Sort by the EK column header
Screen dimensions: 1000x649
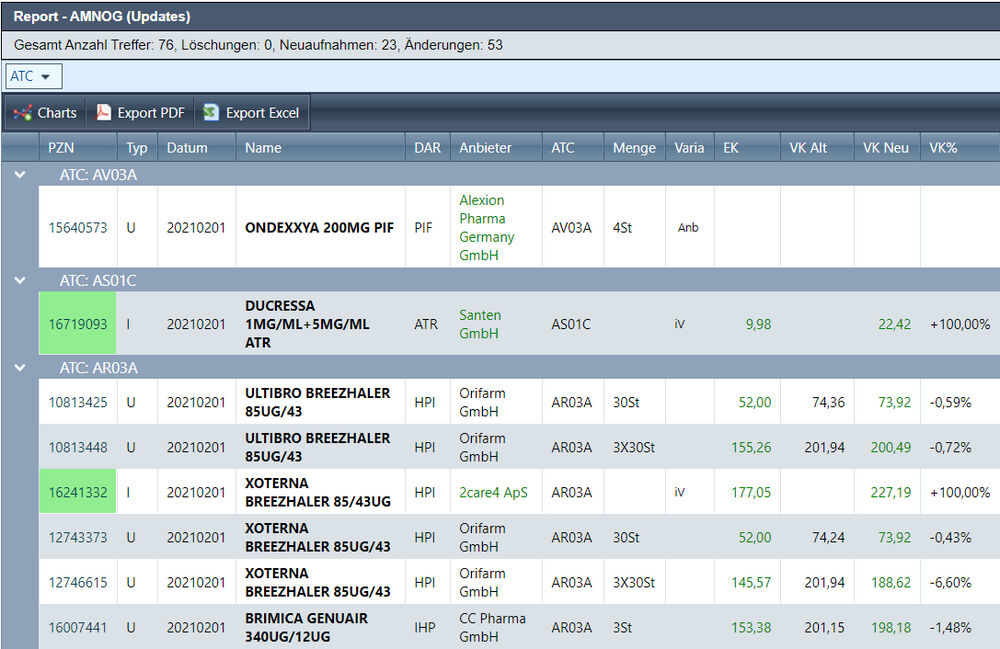coord(747,148)
